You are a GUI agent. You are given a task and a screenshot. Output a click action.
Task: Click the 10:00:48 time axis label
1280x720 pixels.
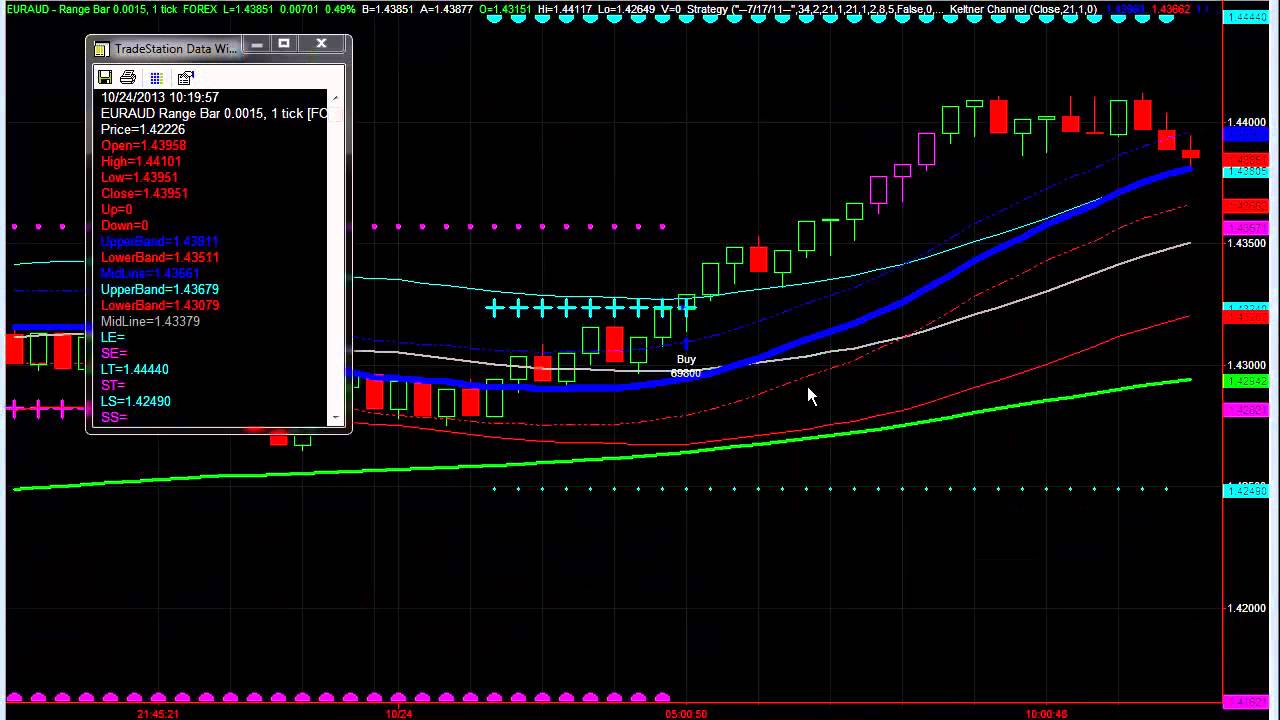click(1046, 714)
